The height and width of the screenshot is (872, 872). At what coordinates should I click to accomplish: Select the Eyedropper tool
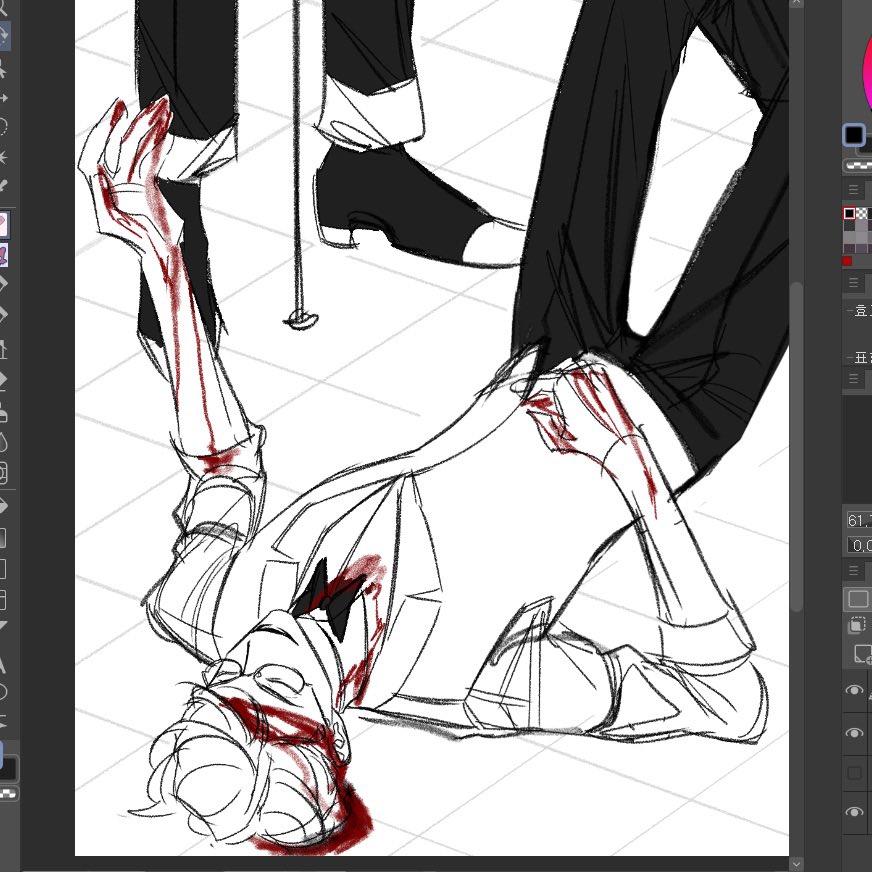[3, 186]
